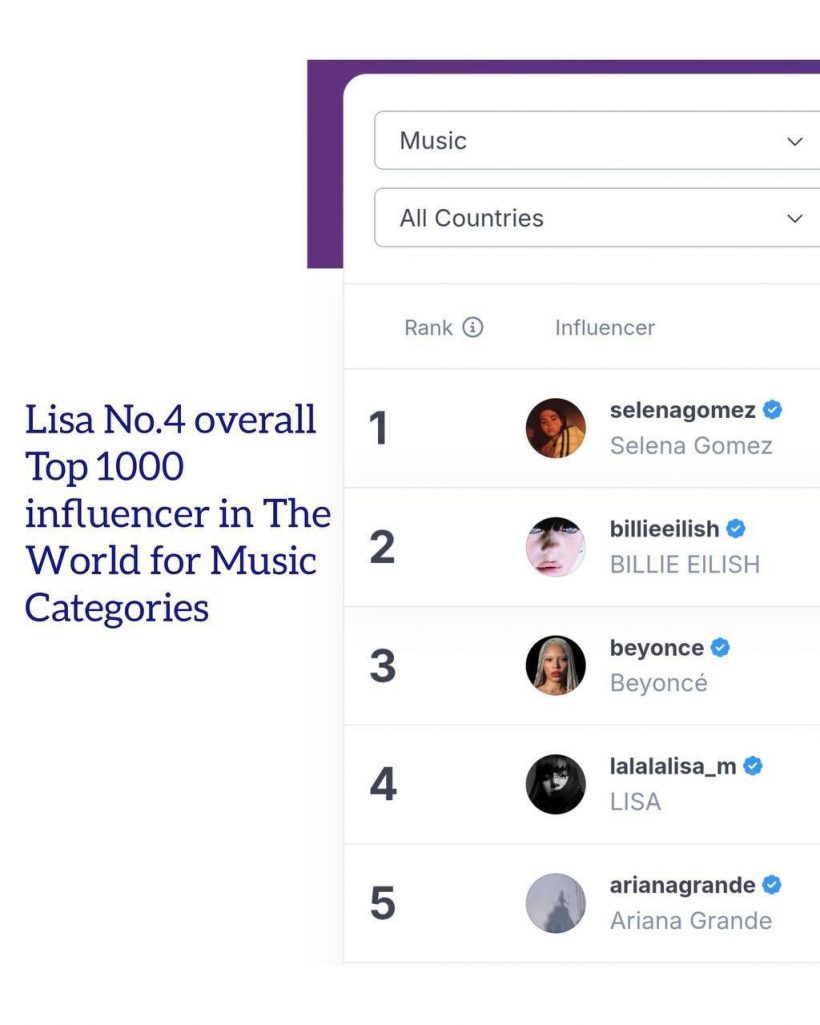Open the All Countries dropdown
This screenshot has width=820, height=1025.
[x=597, y=218]
